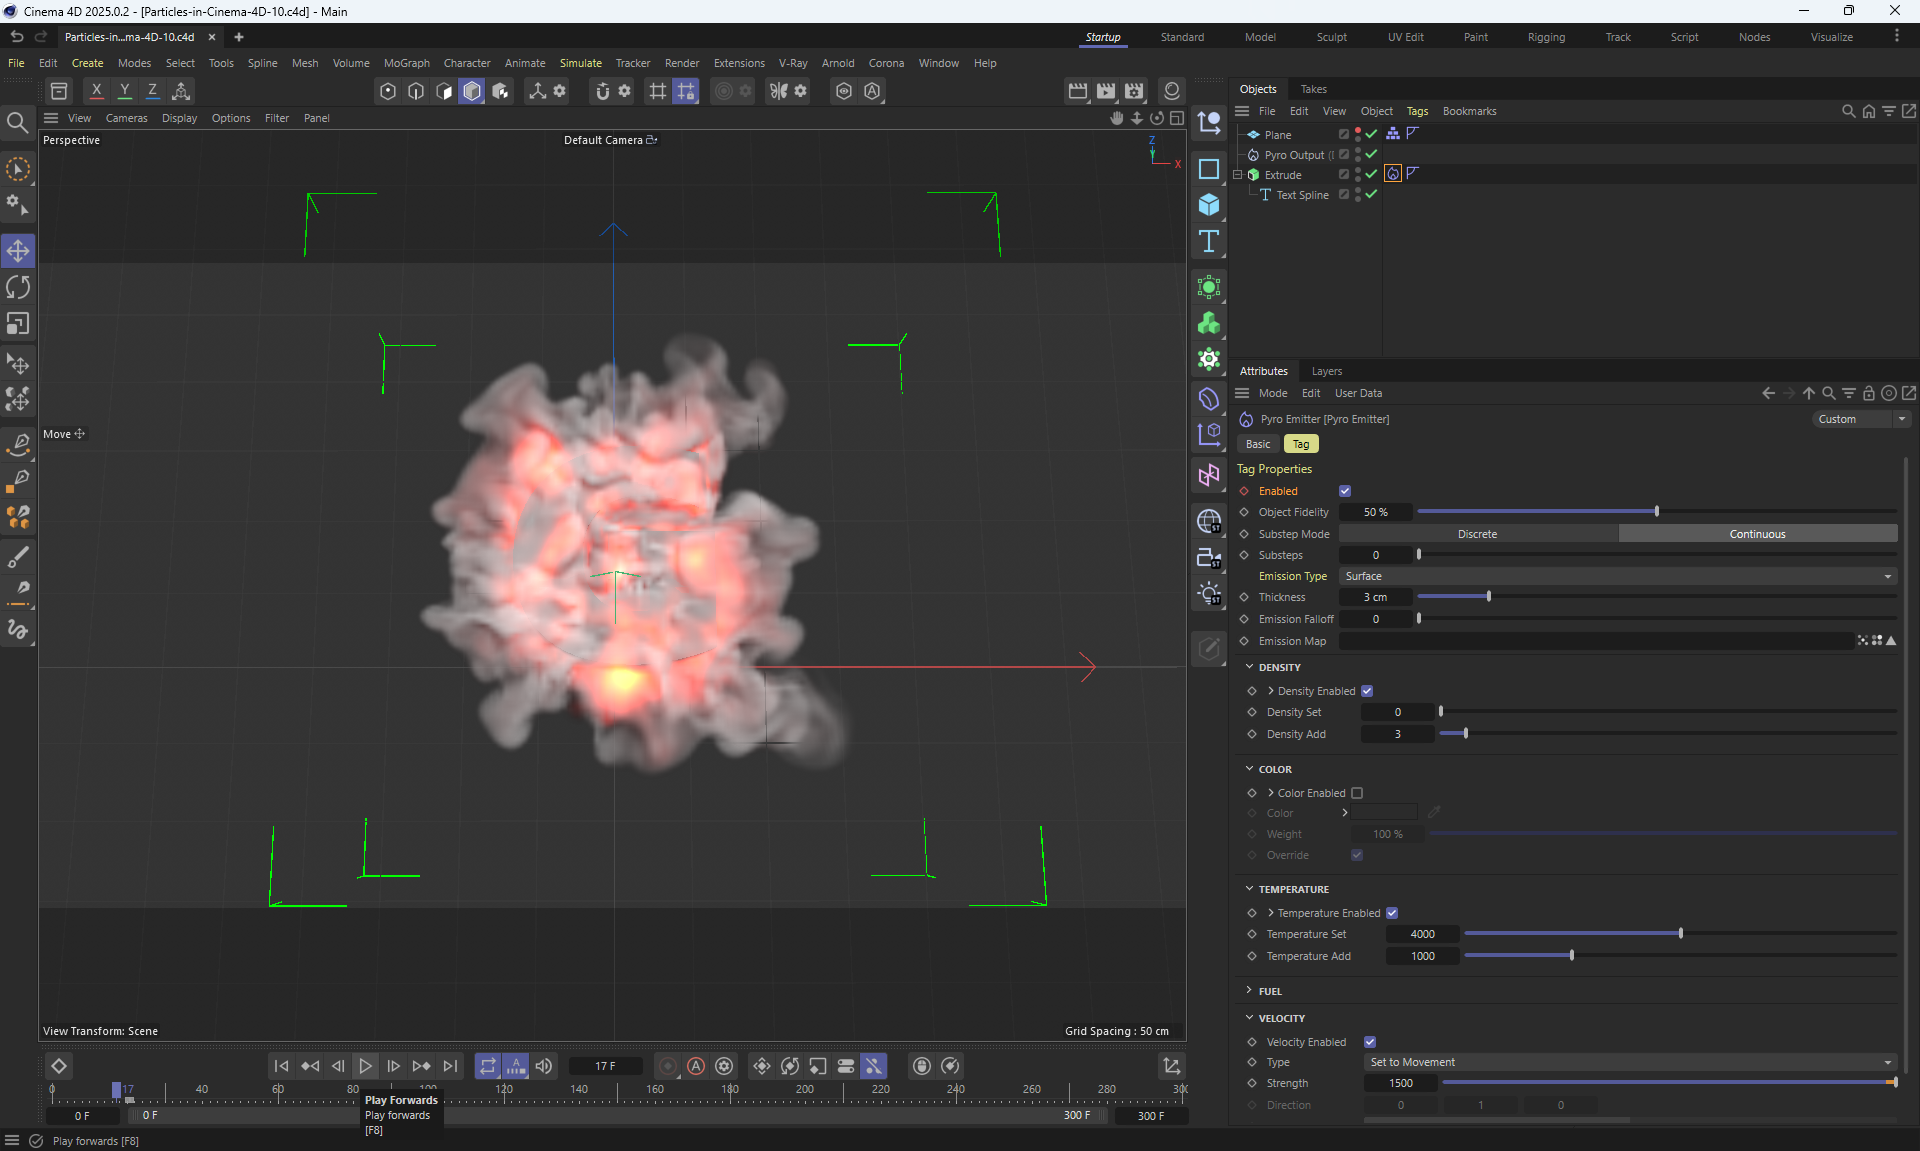Click the Play Forwards button
1920x1151 pixels.
tap(366, 1066)
